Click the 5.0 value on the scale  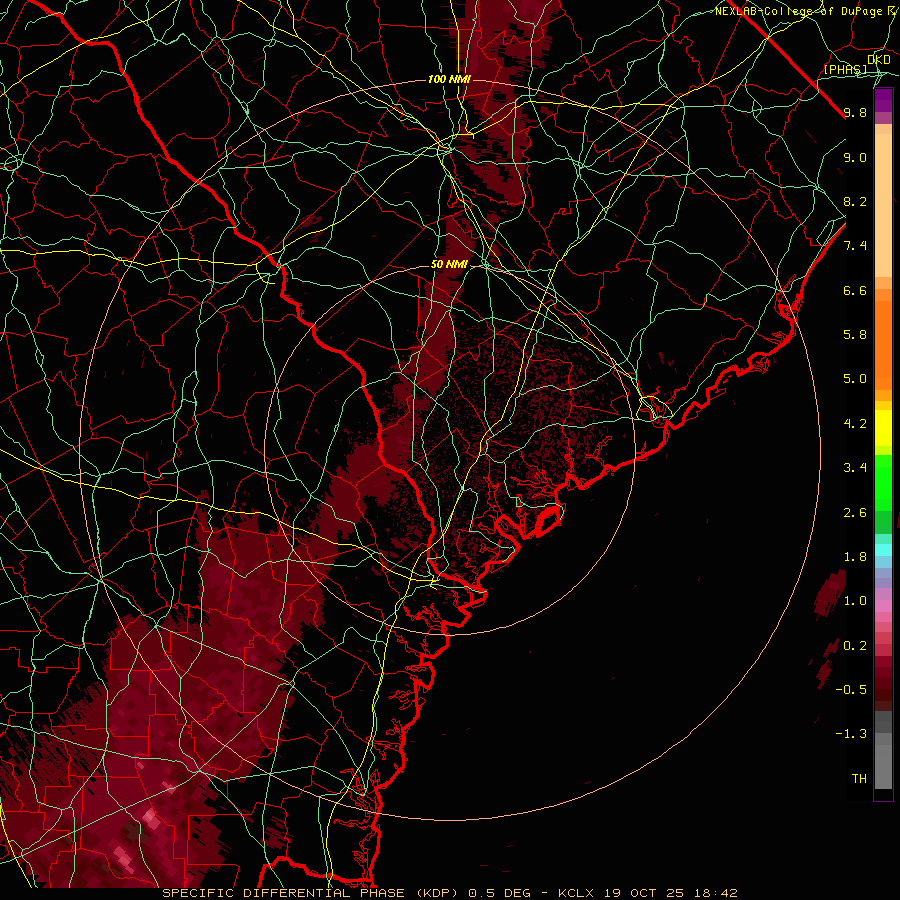click(x=855, y=379)
